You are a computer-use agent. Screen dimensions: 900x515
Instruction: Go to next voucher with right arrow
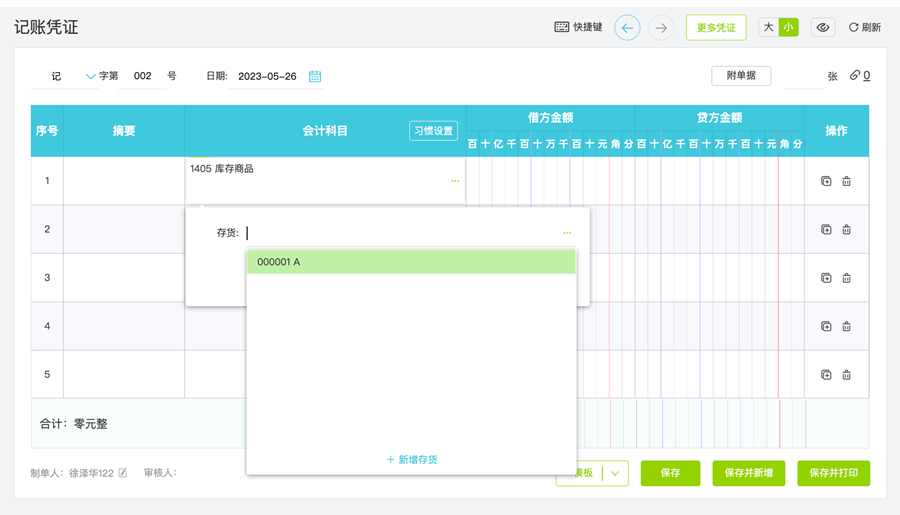click(661, 28)
